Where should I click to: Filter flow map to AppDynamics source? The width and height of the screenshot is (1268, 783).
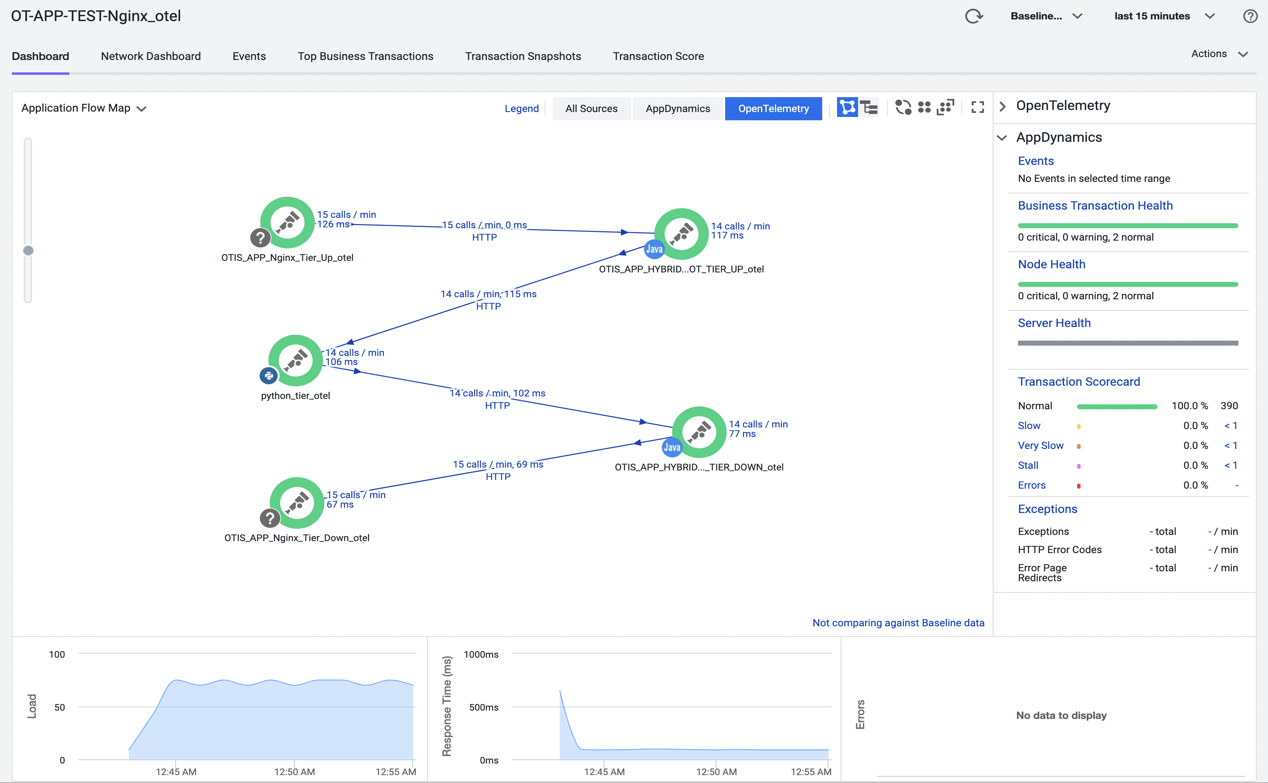click(x=678, y=108)
